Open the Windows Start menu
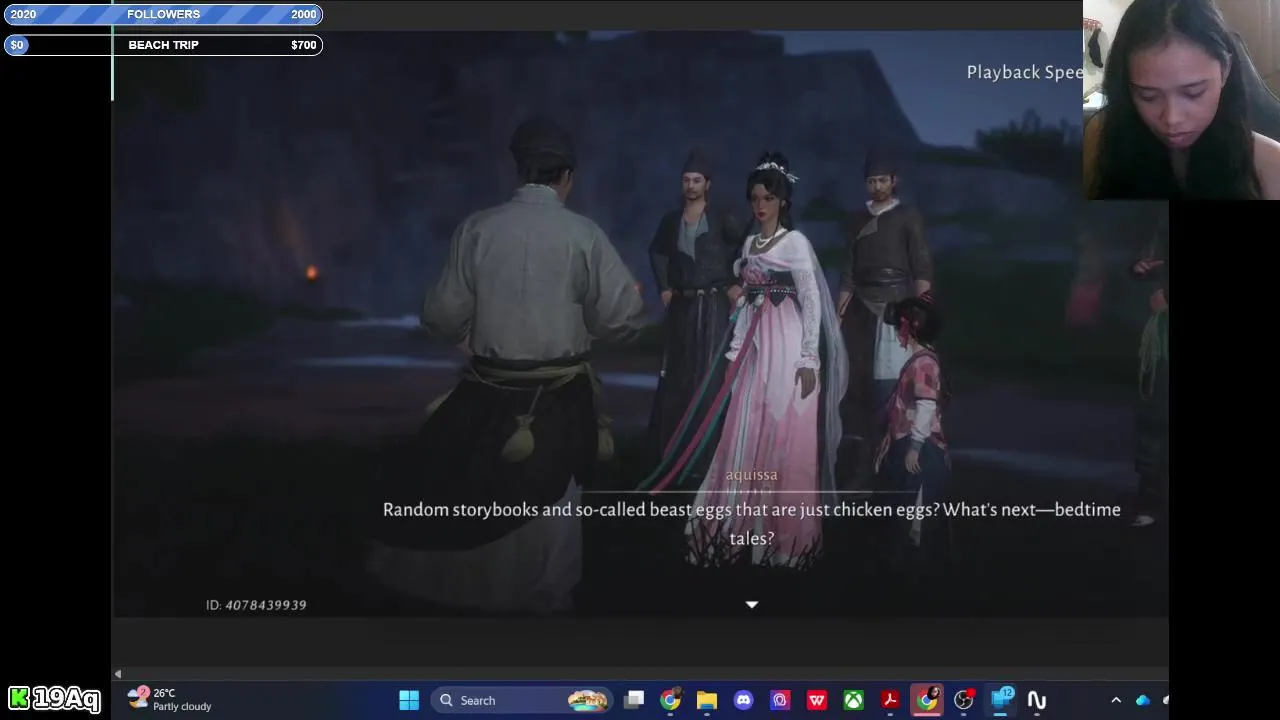Image resolution: width=1280 pixels, height=720 pixels. 409,700
